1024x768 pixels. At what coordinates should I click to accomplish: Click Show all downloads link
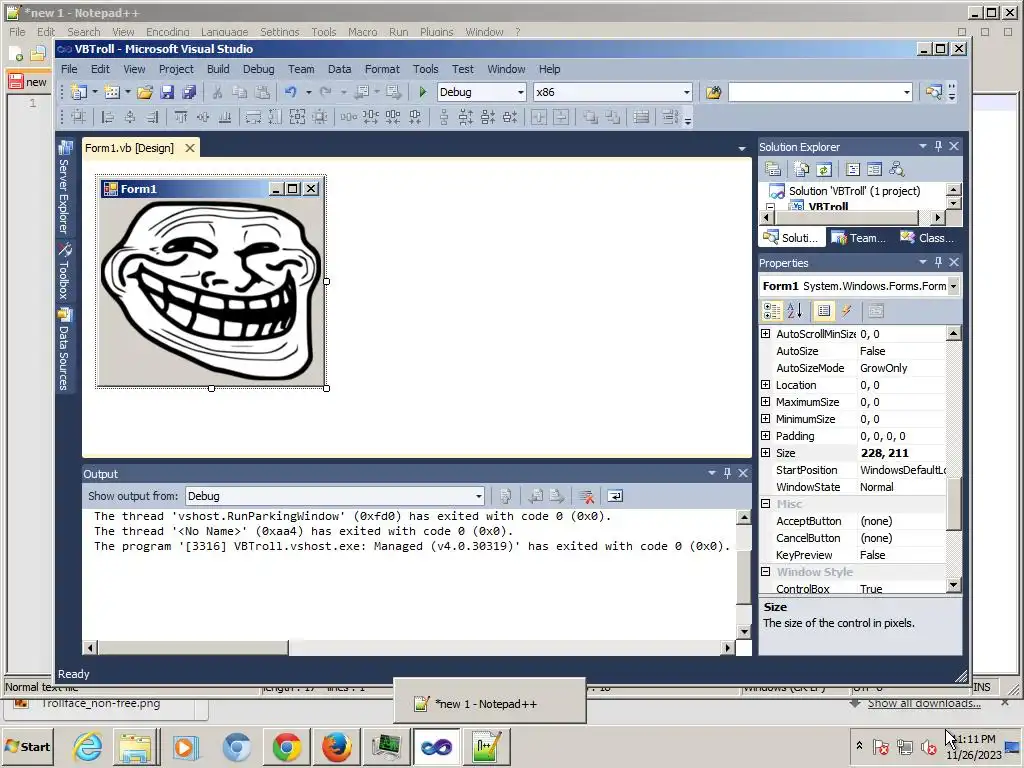click(924, 703)
